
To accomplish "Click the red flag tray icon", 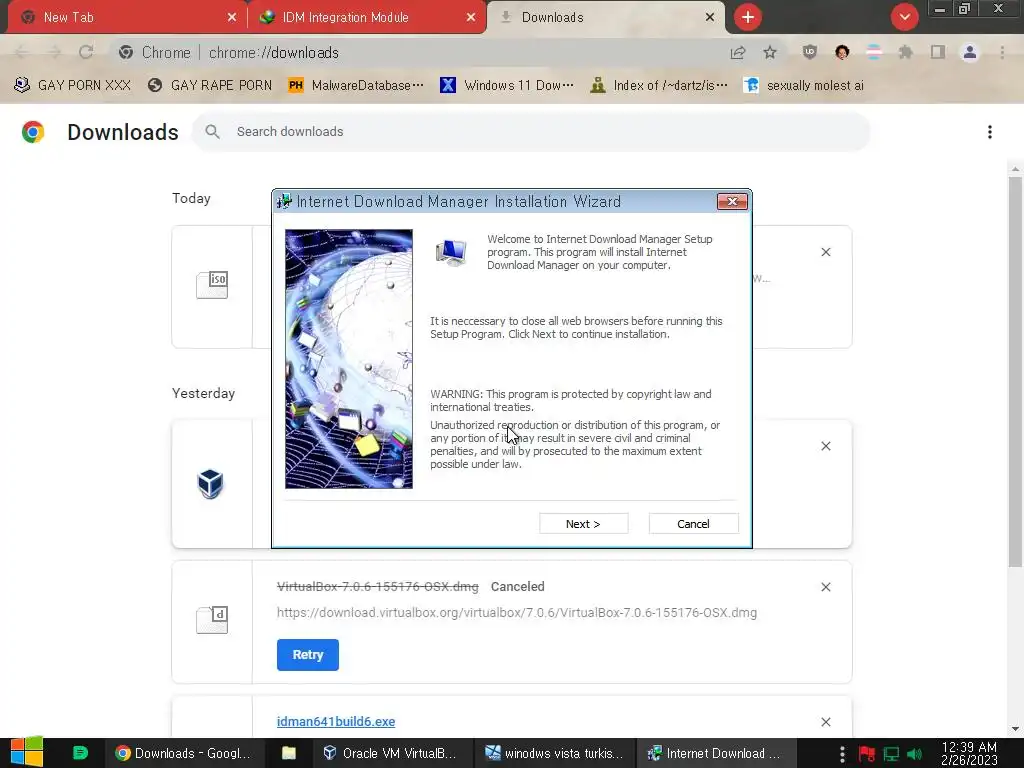I will click(867, 754).
